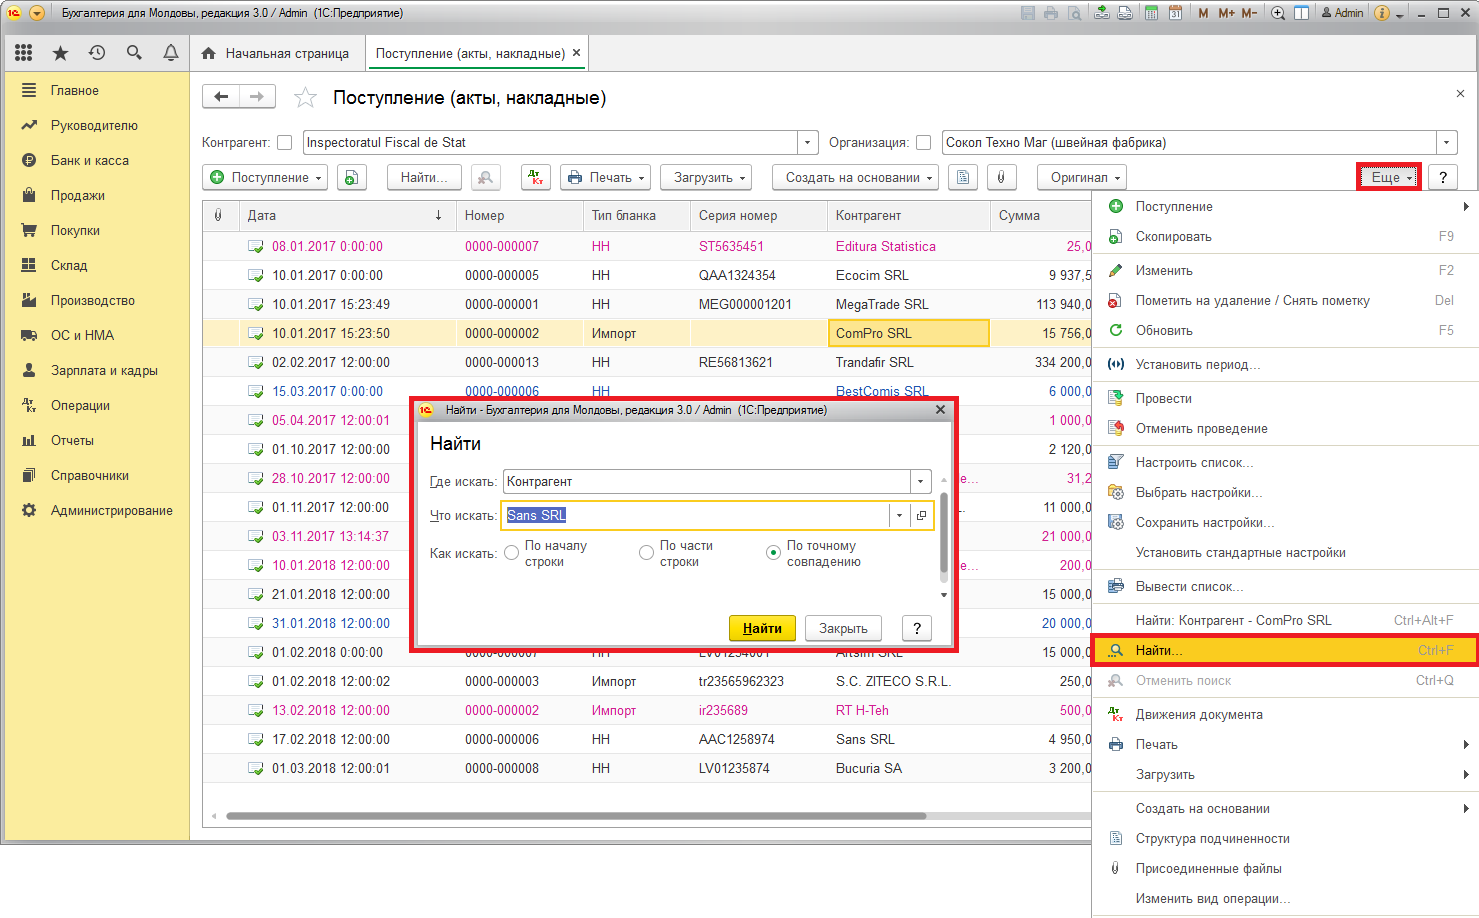1479x918 pixels.
Task: Open the Печать dropdown in toolbar
Action: point(606,177)
